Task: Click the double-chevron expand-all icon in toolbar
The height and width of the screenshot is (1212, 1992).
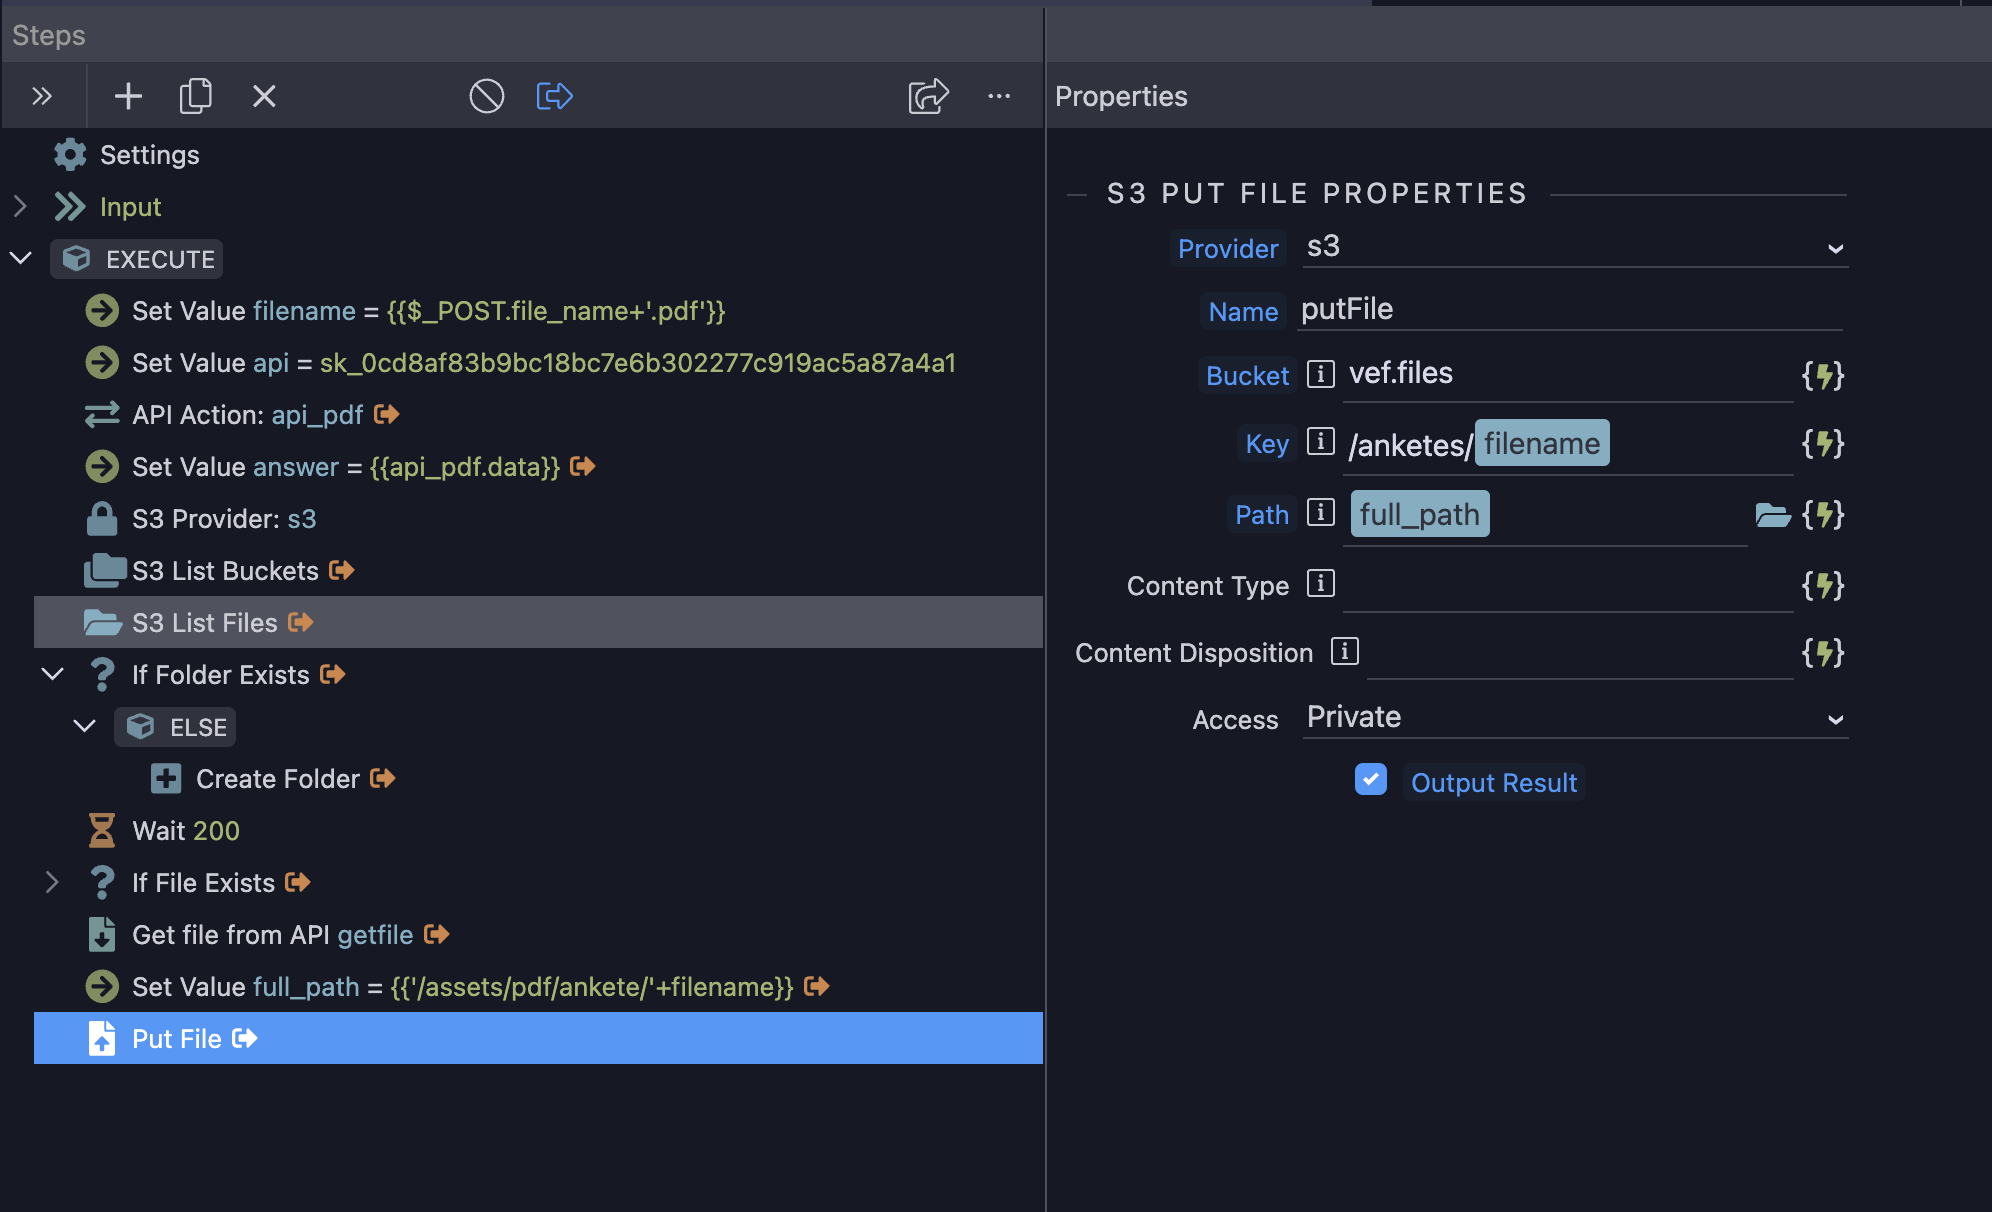Action: [x=42, y=96]
